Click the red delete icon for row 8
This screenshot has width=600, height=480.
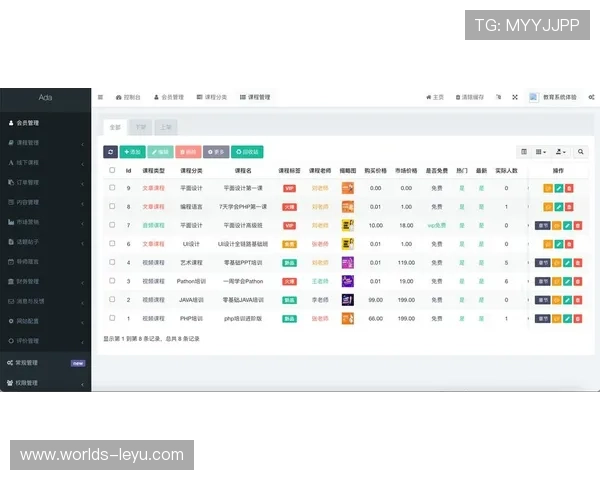coord(569,207)
